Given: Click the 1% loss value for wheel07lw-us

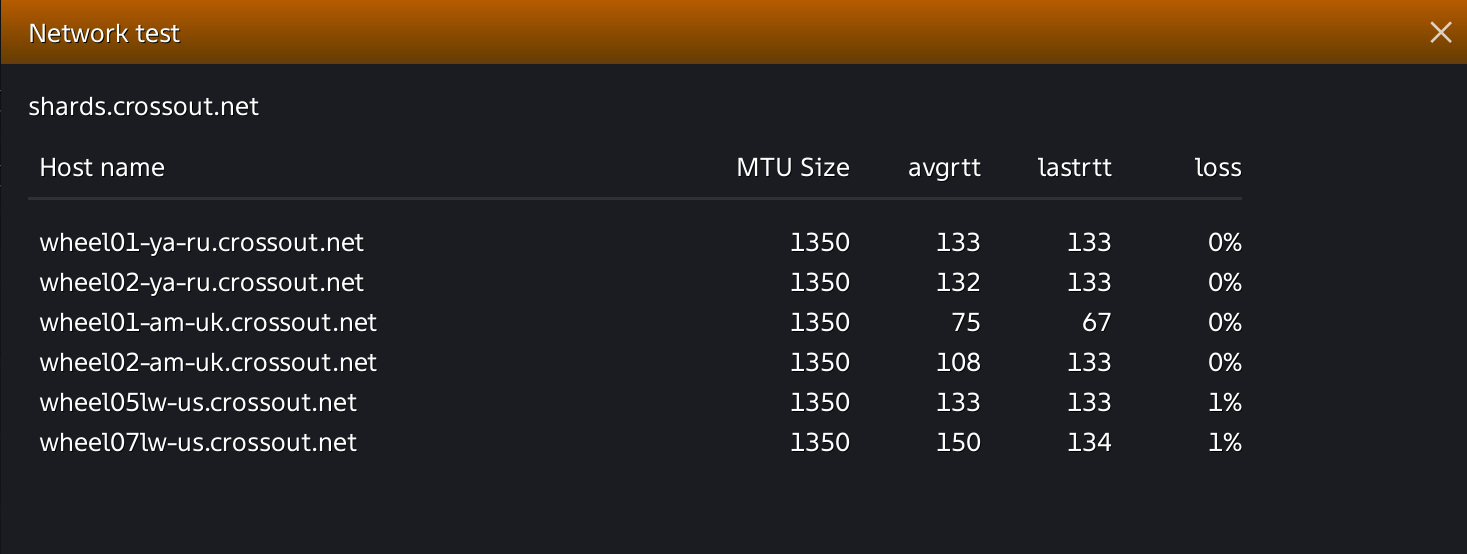Looking at the screenshot, I should click(1224, 442).
